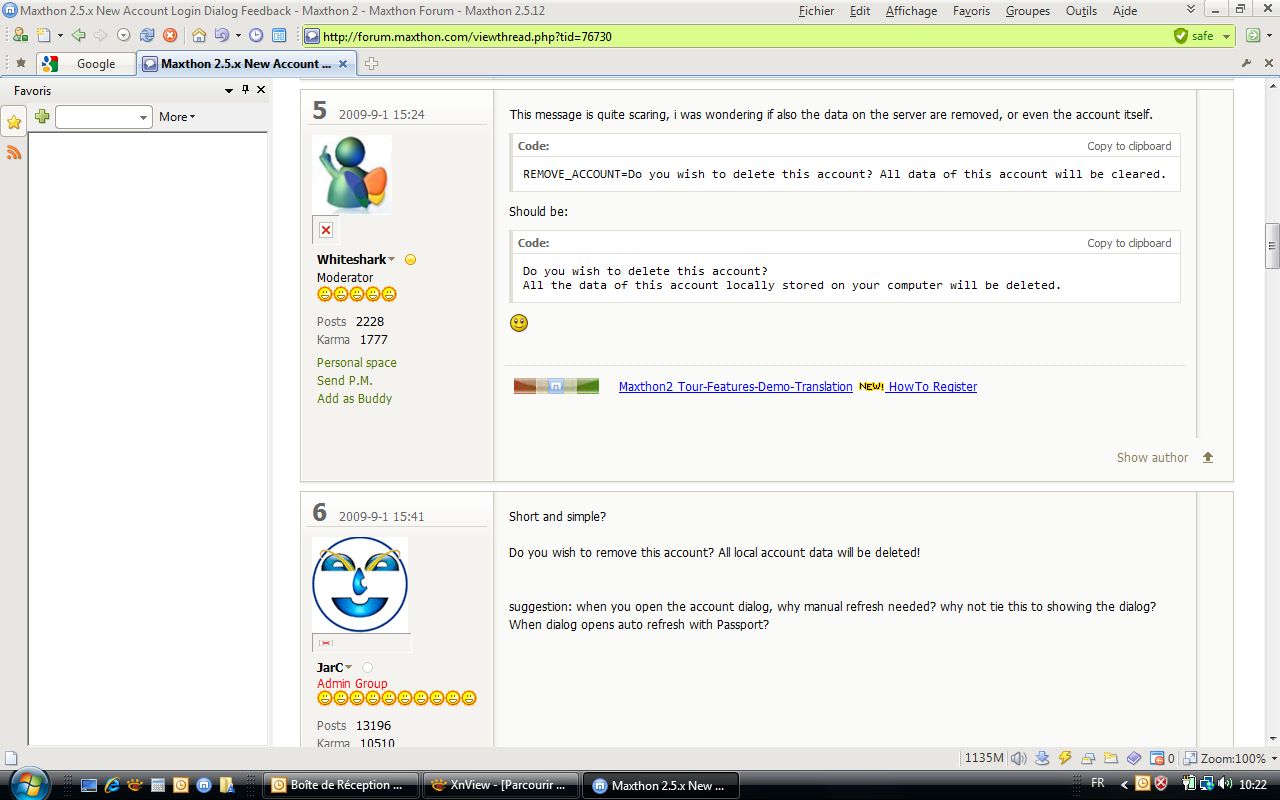Select the Favorites star sidebar icon
Viewport: 1280px width, 800px height.
point(14,122)
